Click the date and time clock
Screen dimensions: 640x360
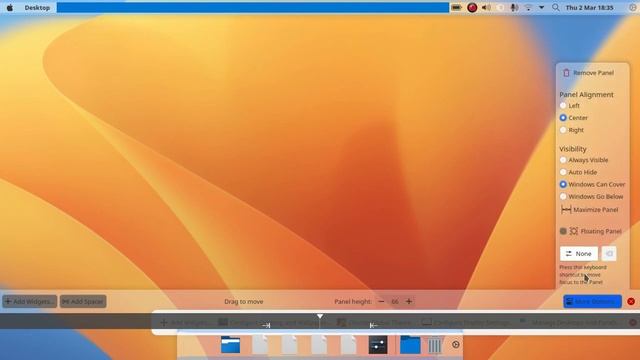(x=589, y=8)
